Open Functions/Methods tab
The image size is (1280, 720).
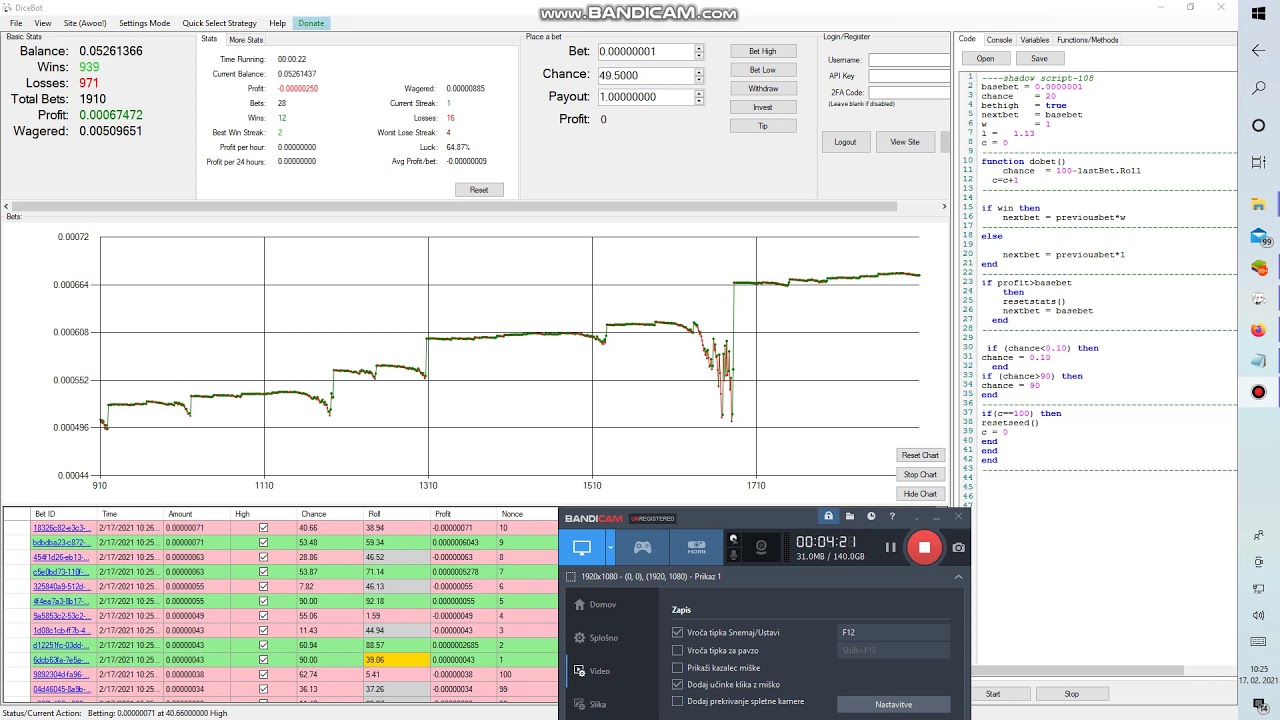(x=1088, y=40)
